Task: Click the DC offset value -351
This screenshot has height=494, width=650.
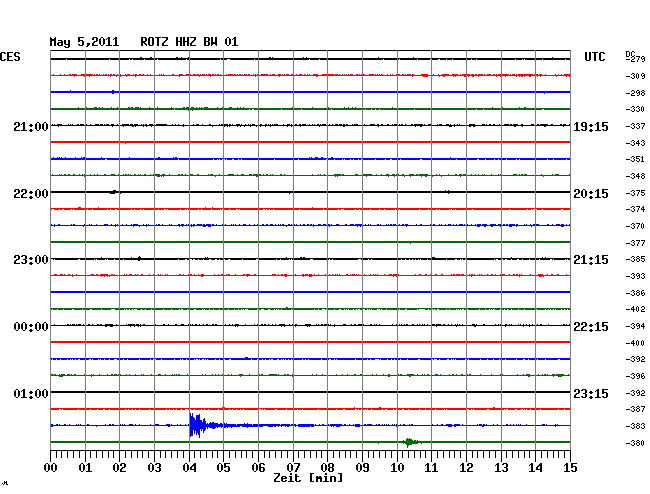Action: pyautogui.click(x=635, y=159)
